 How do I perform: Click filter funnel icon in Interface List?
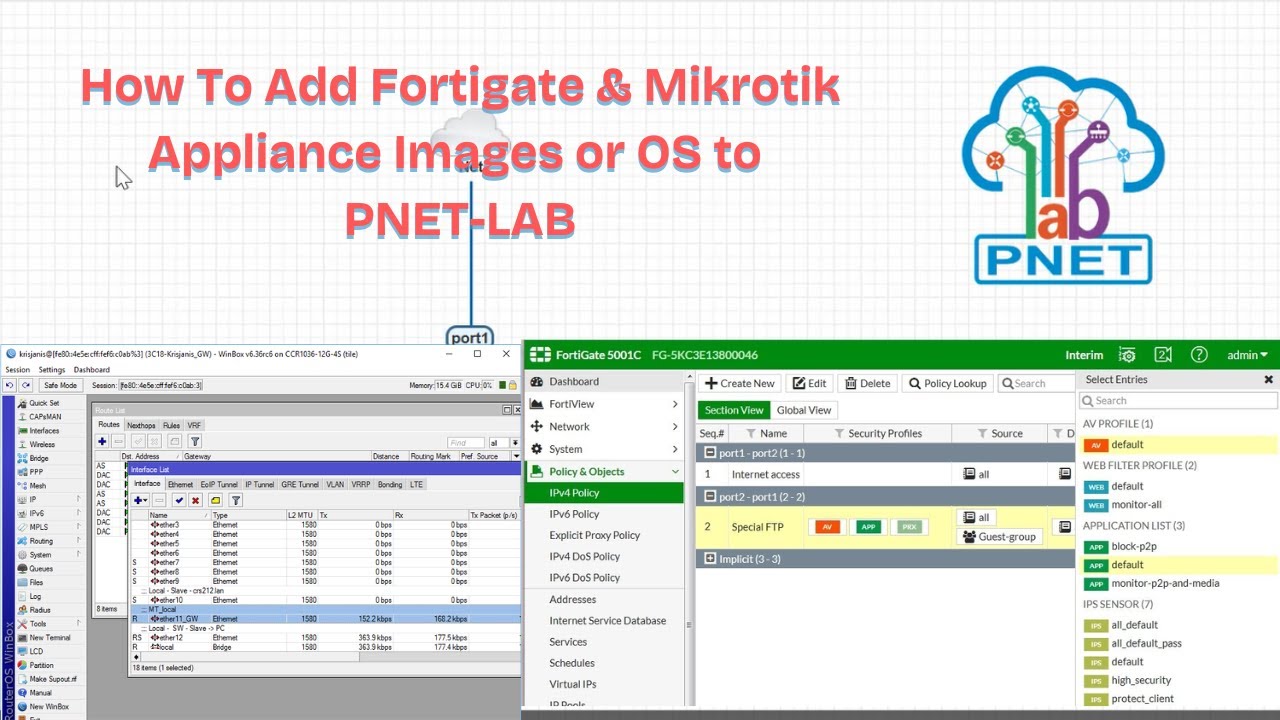click(236, 500)
